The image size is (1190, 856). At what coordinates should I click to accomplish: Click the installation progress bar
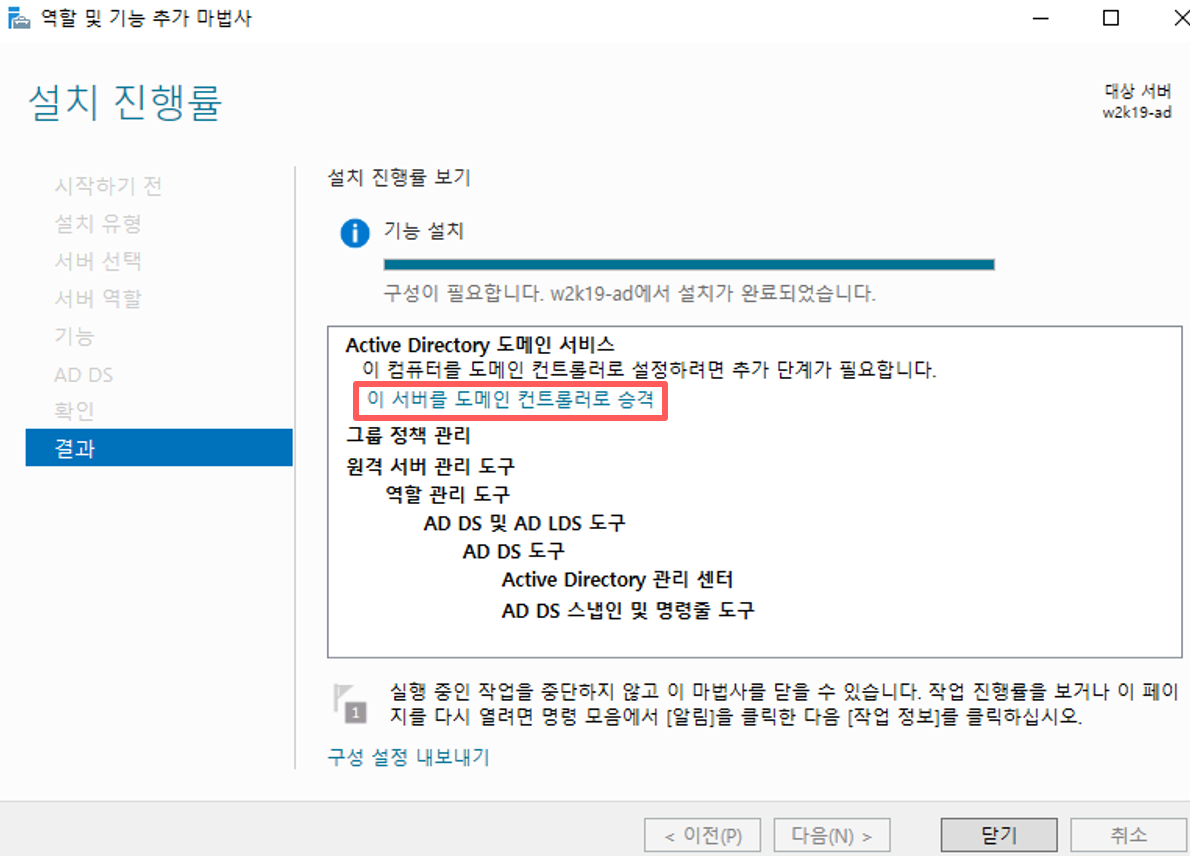click(689, 264)
